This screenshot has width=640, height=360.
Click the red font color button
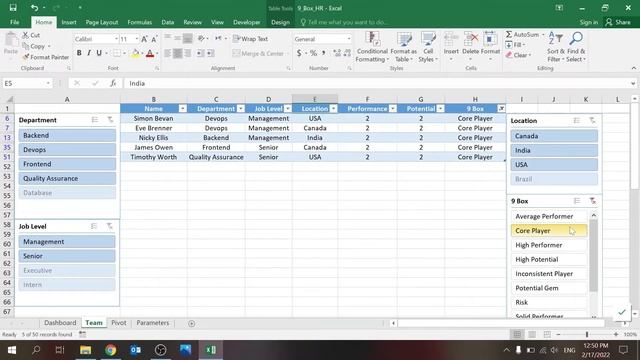(150, 53)
